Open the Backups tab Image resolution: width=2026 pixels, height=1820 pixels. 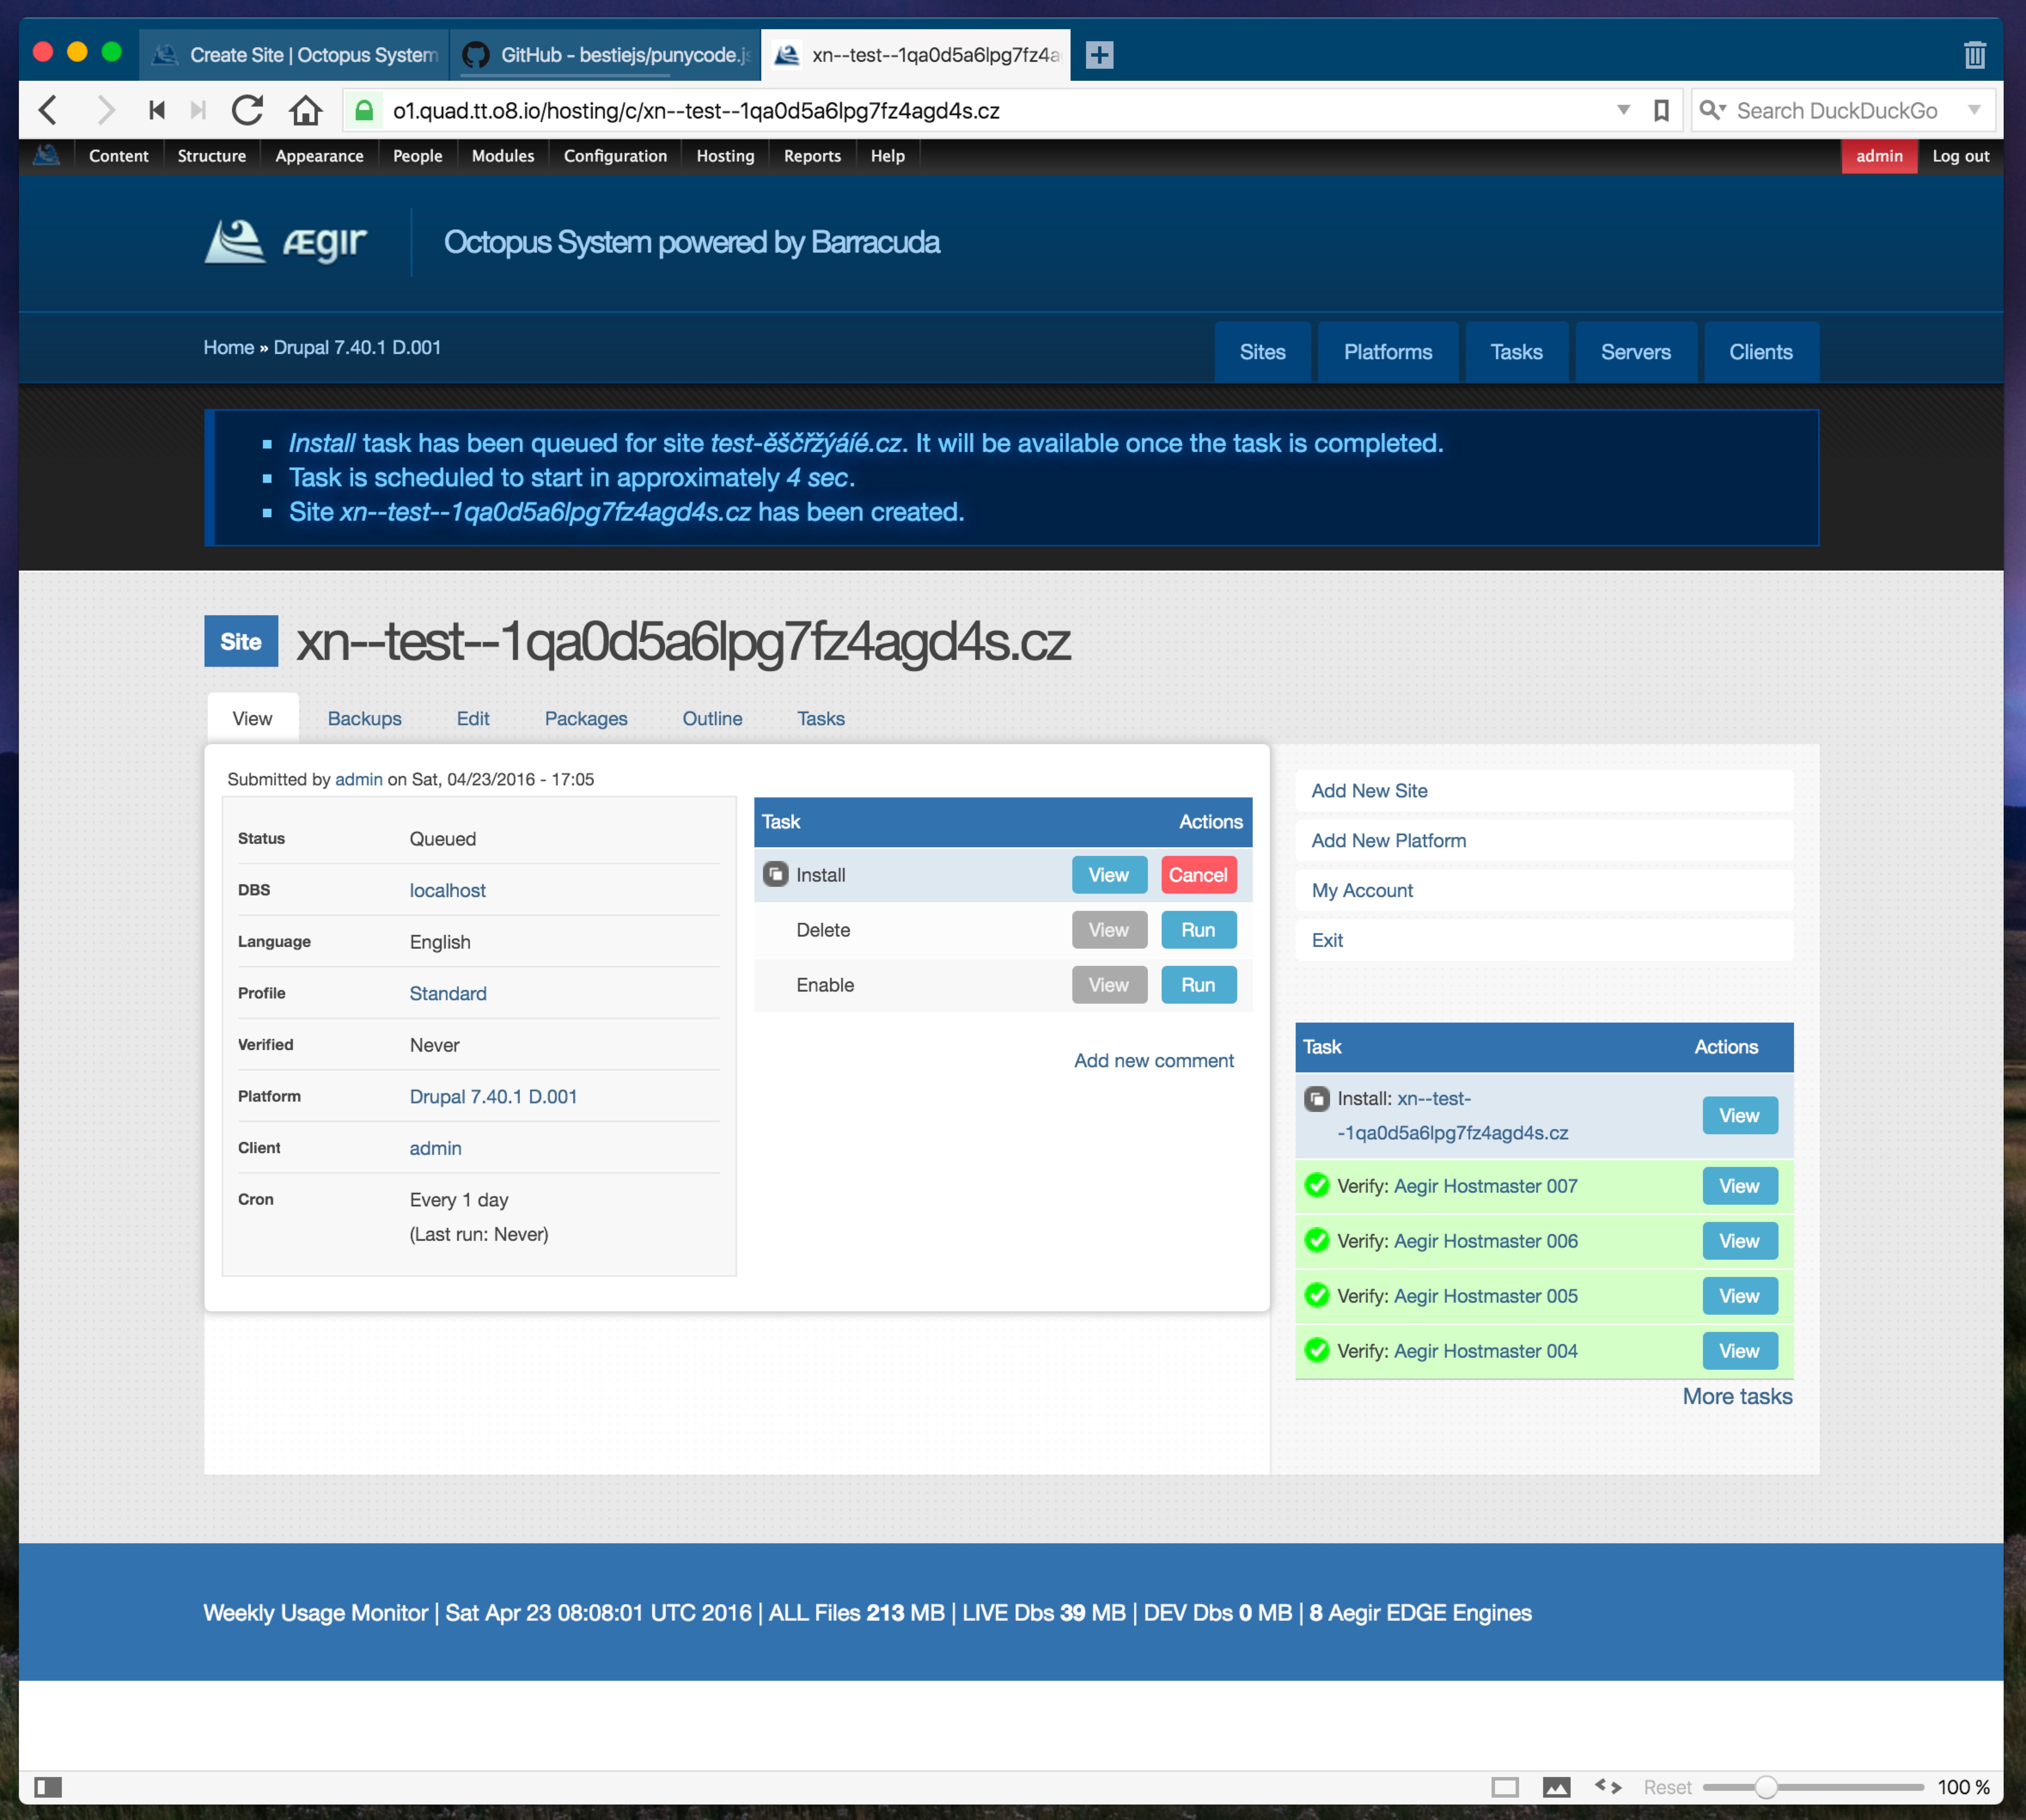[x=364, y=719]
